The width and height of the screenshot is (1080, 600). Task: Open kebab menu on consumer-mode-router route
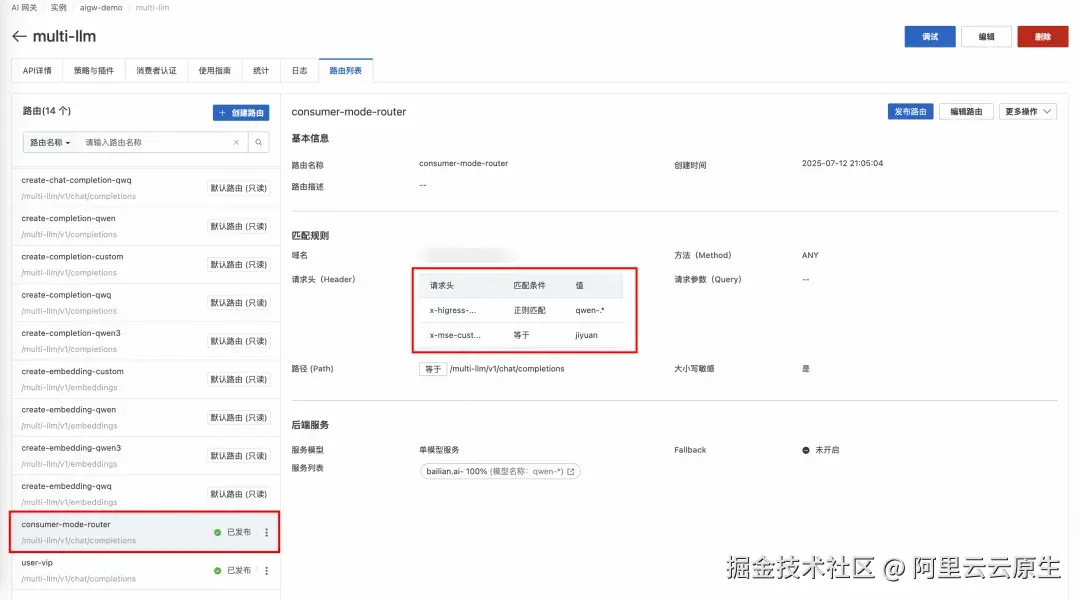(266, 532)
